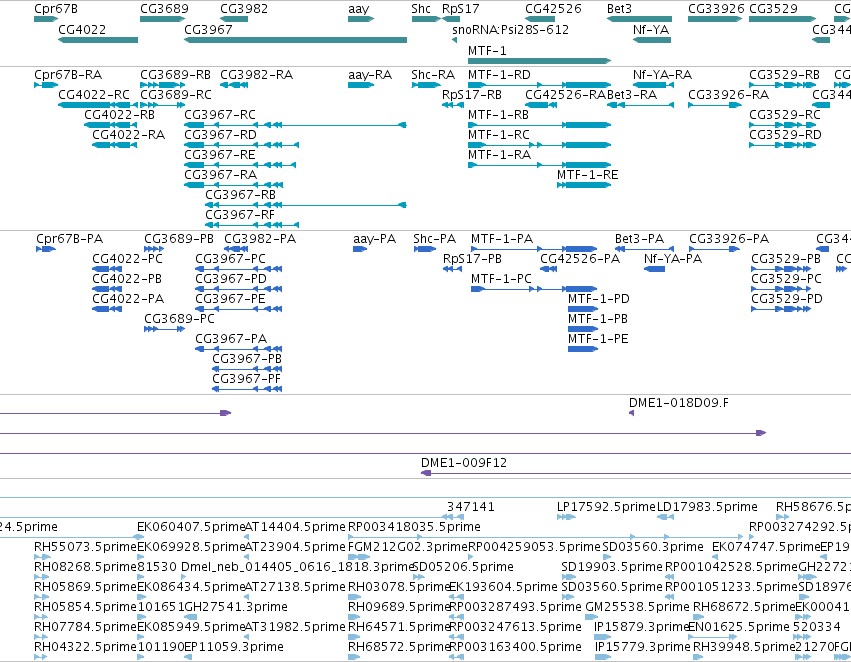The image size is (851, 662).
Task: Select EST EN01625.5prime
Action: click(739, 627)
